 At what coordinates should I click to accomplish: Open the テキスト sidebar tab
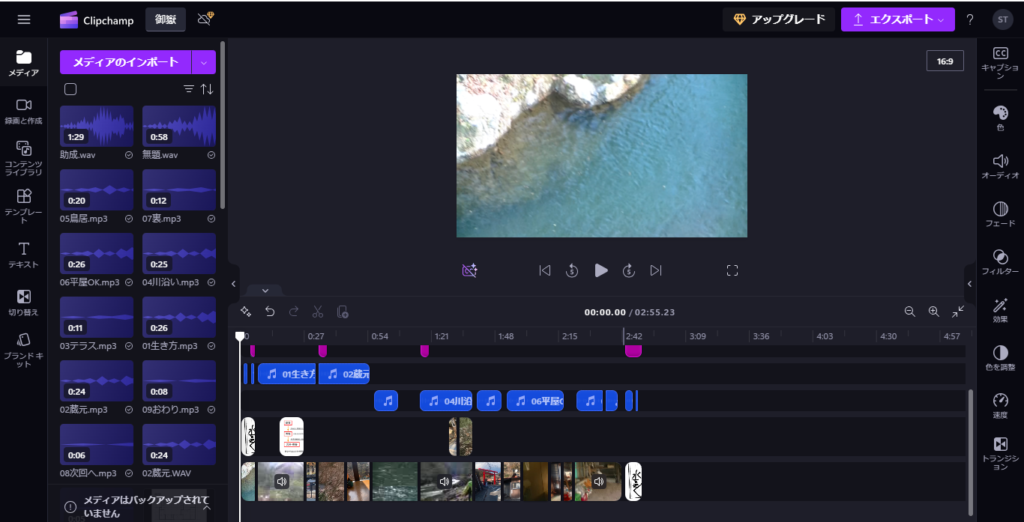pos(24,255)
